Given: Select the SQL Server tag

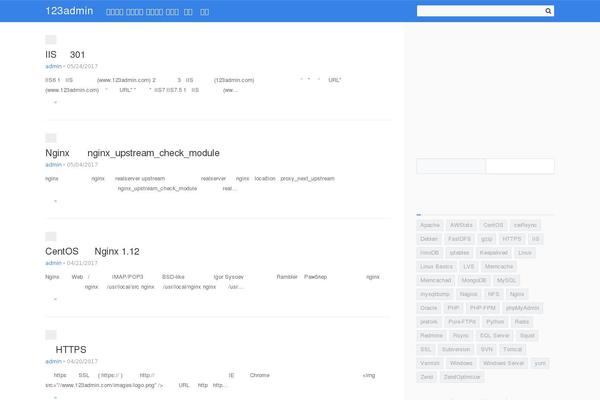Looking at the screenshot, I should (x=494, y=335).
